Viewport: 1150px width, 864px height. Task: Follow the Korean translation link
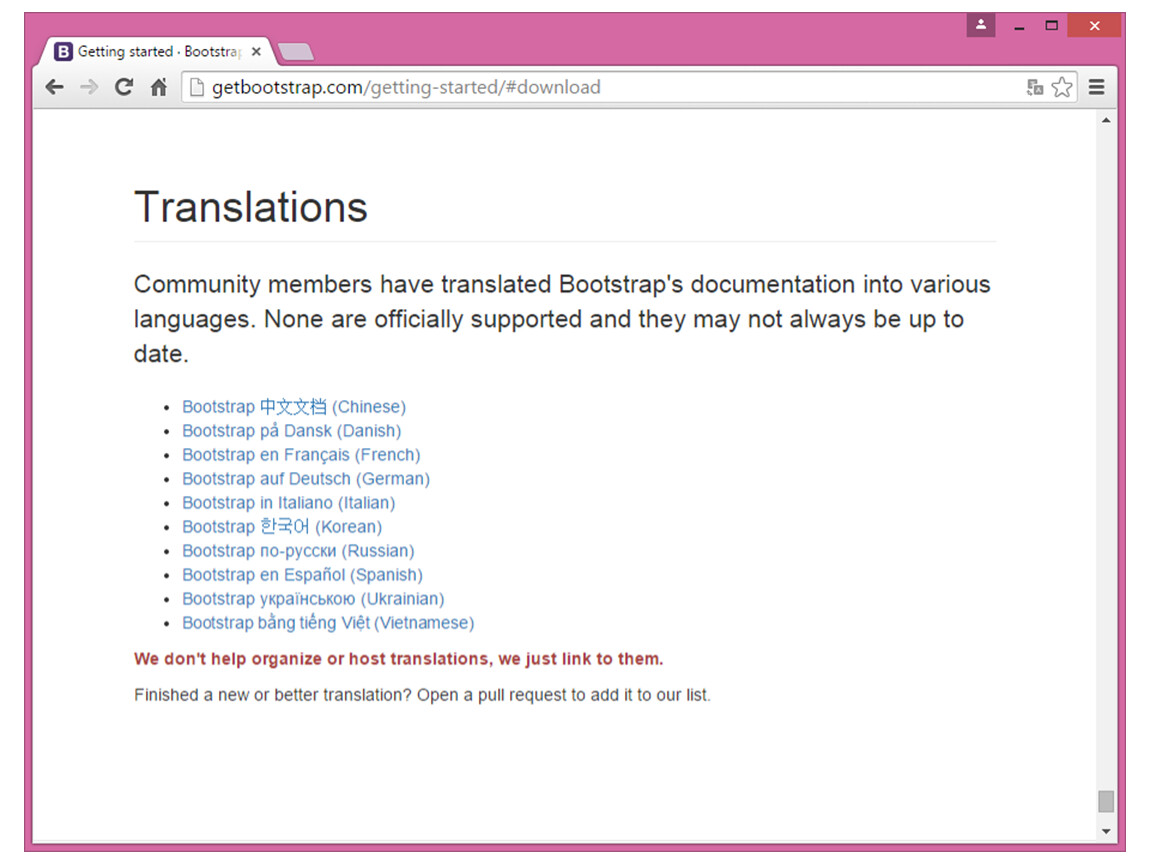pyautogui.click(x=281, y=527)
